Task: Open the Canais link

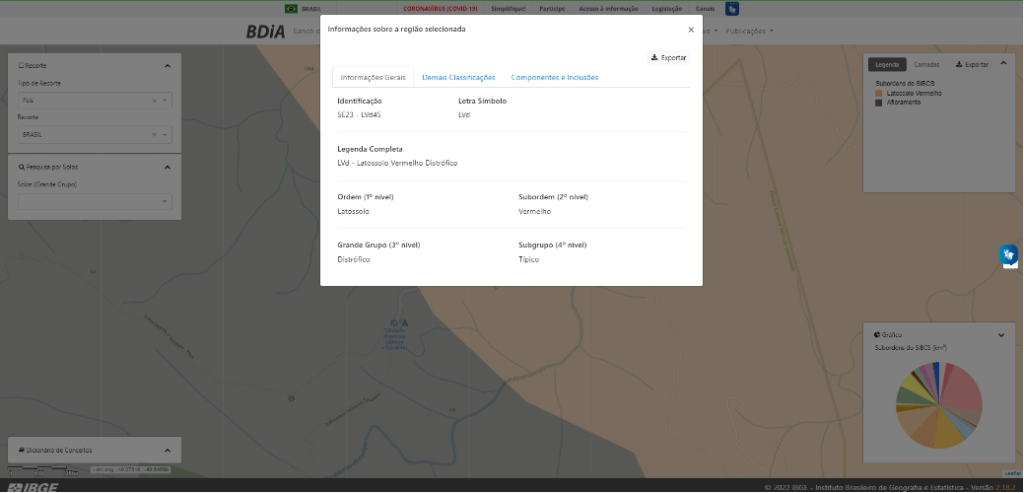Action: [705, 8]
